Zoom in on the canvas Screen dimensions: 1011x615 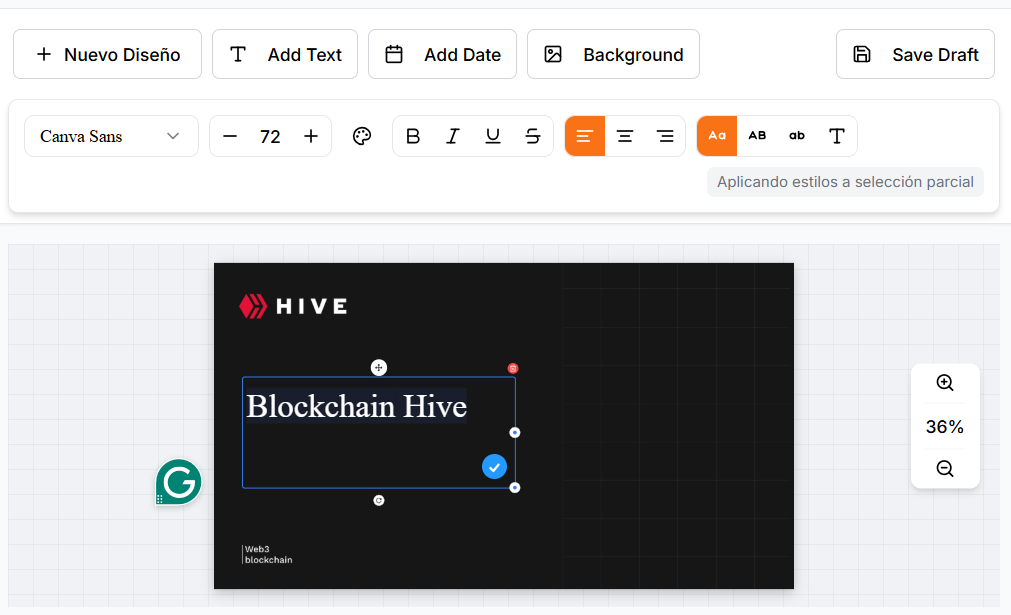coord(945,383)
